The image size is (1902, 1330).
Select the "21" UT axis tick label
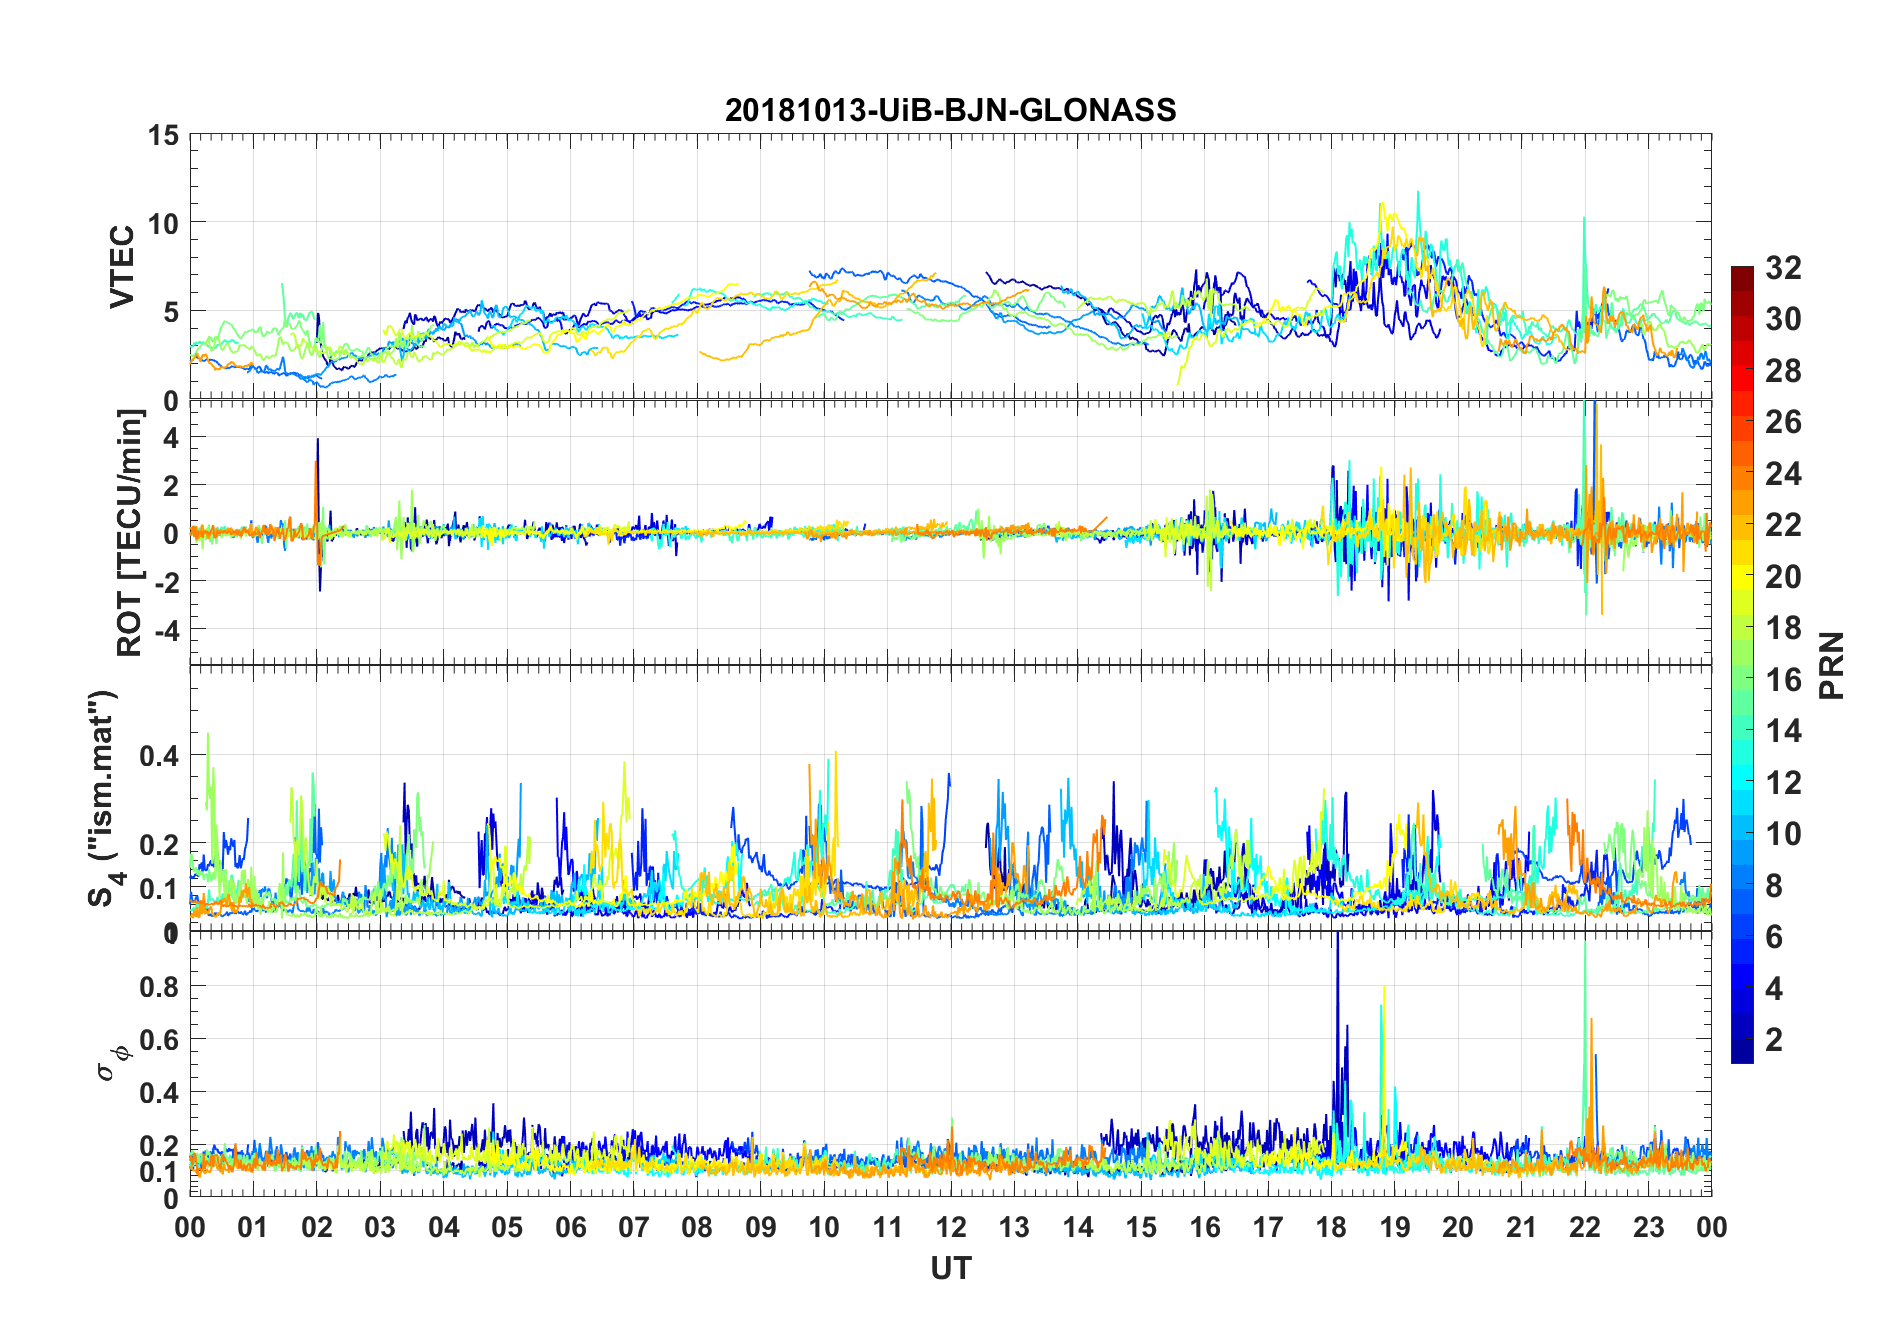1522,1228
